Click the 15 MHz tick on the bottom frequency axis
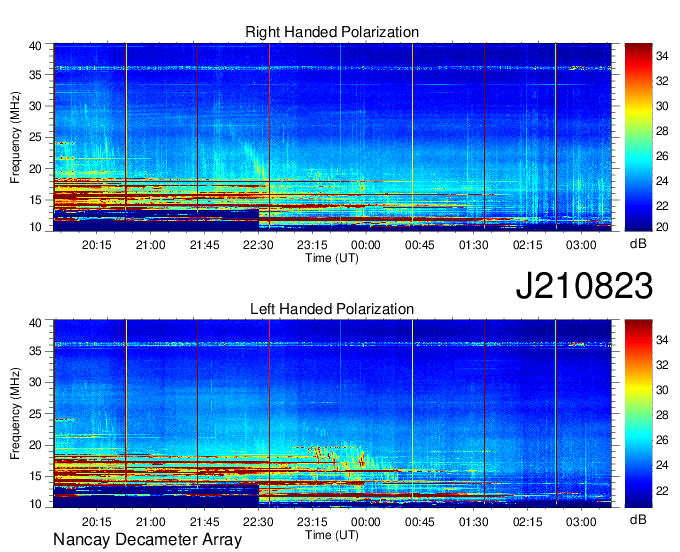Image resolution: width=680 pixels, height=552 pixels. [x=35, y=477]
